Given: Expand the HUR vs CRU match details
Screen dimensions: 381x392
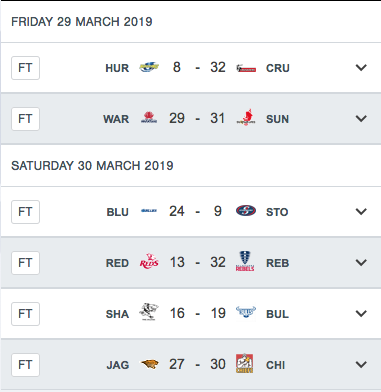Looking at the screenshot, I should click(x=361, y=68).
